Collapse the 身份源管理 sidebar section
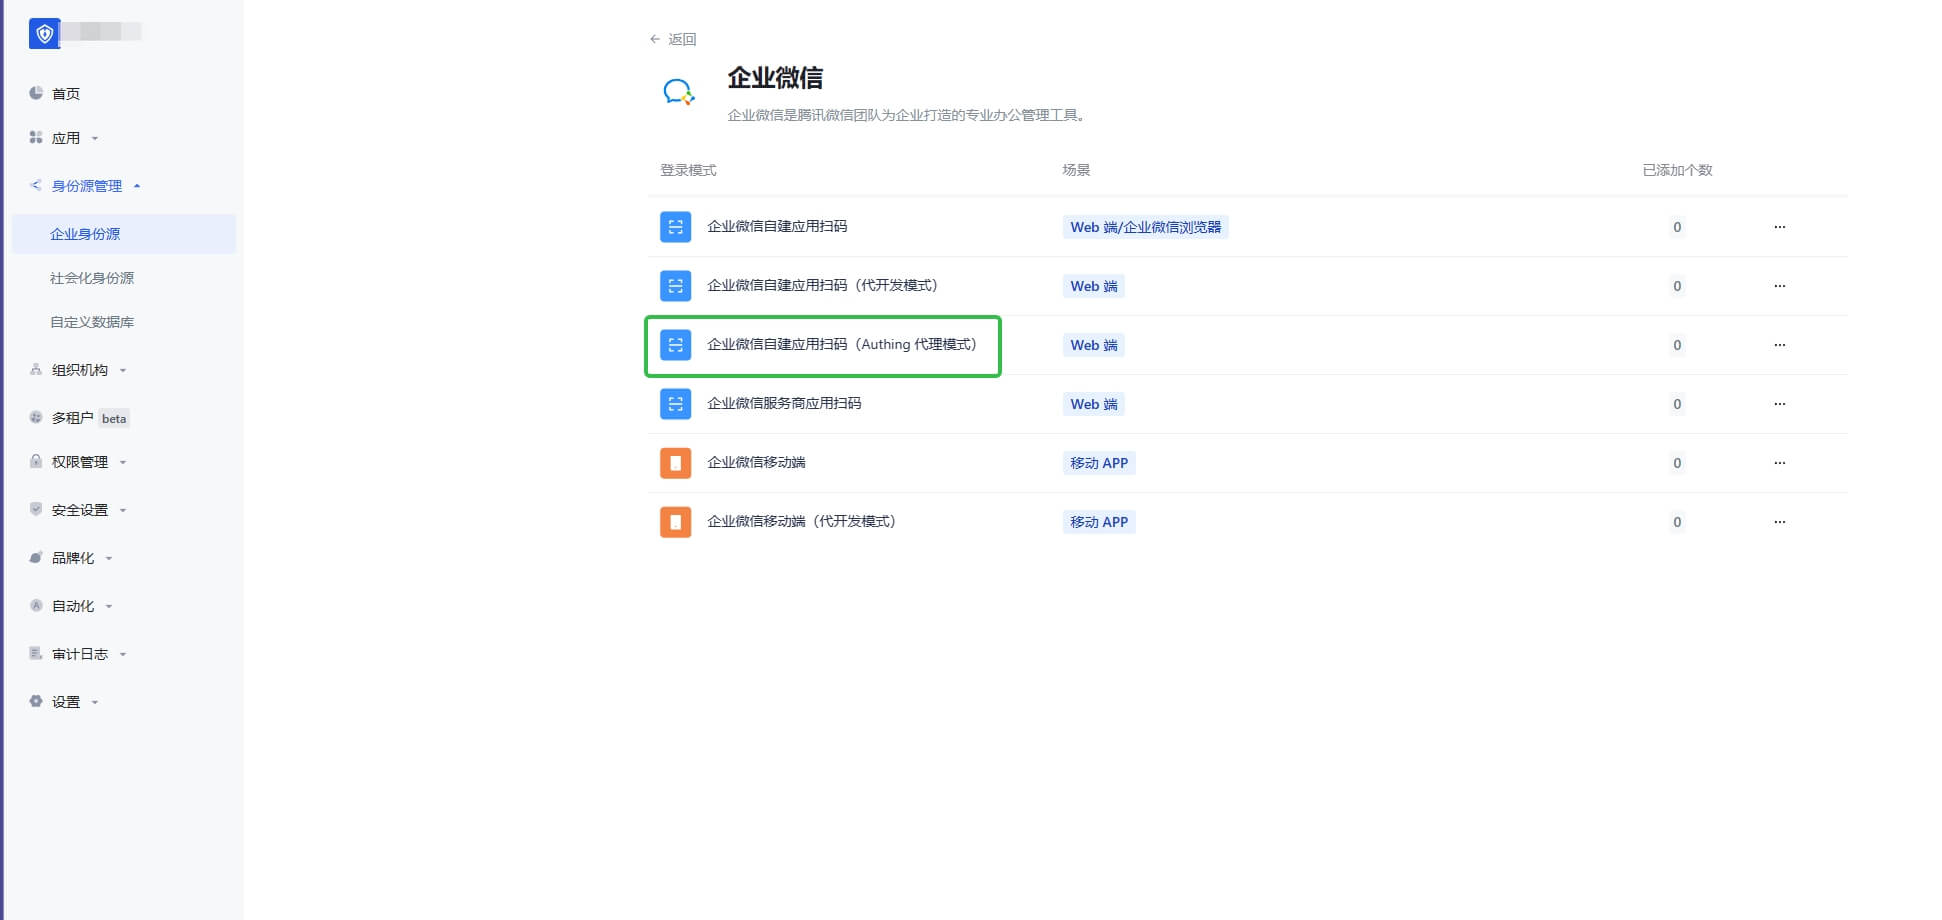The image size is (1942, 920). pyautogui.click(x=87, y=186)
